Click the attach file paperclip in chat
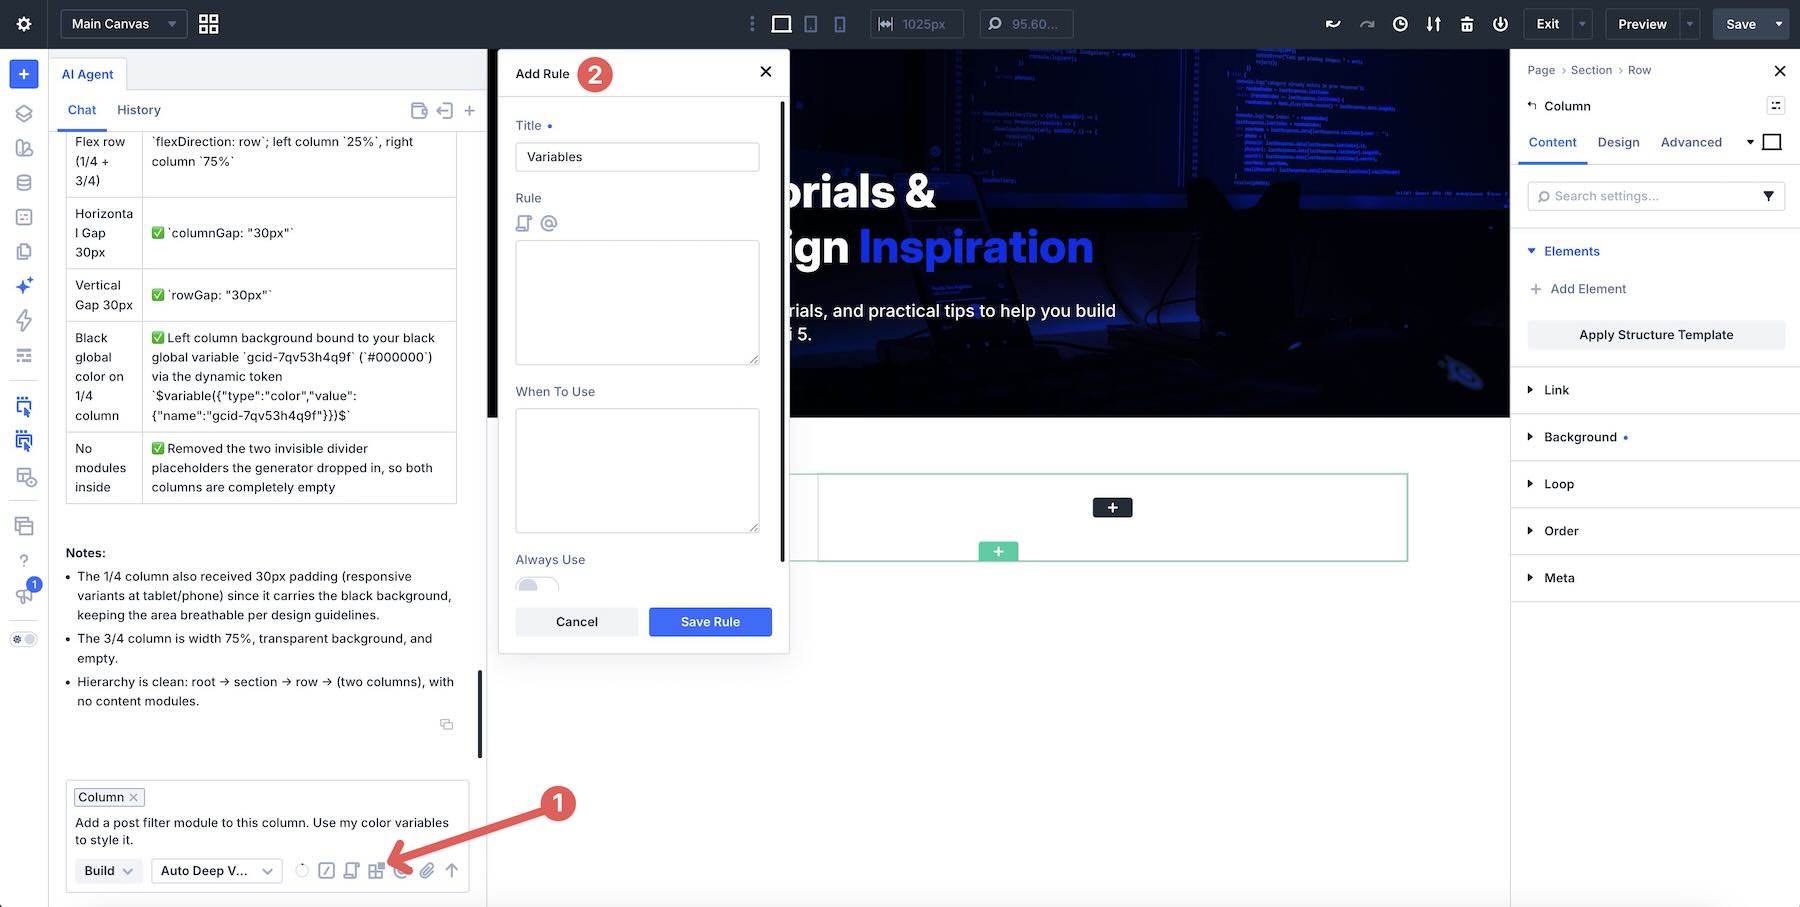The image size is (1800, 907). (x=427, y=871)
